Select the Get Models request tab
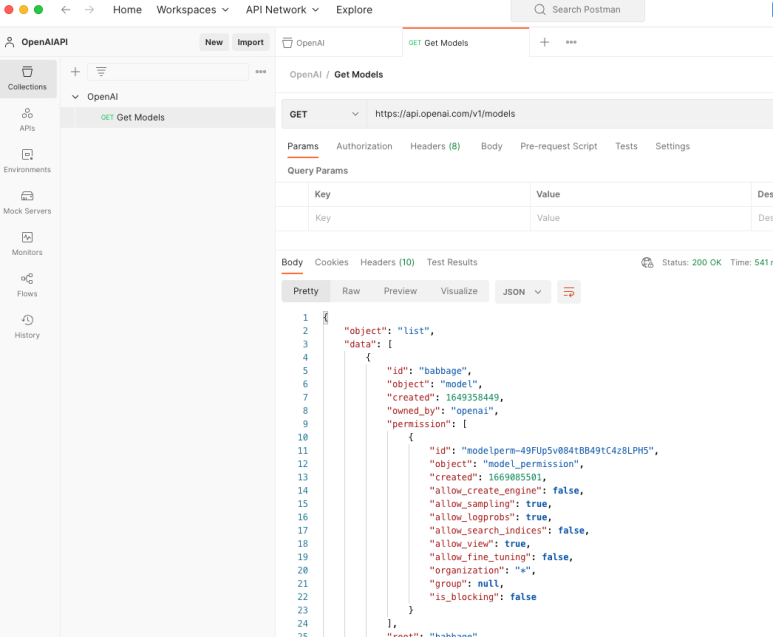The width and height of the screenshot is (773, 637). [465, 43]
